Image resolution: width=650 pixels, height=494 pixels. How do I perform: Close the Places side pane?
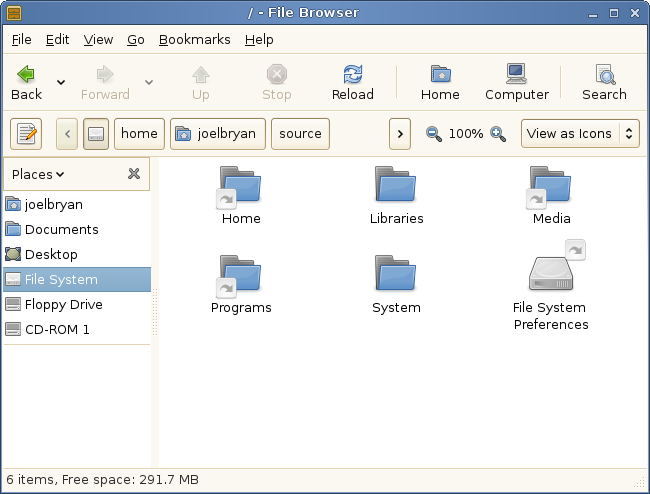click(134, 174)
